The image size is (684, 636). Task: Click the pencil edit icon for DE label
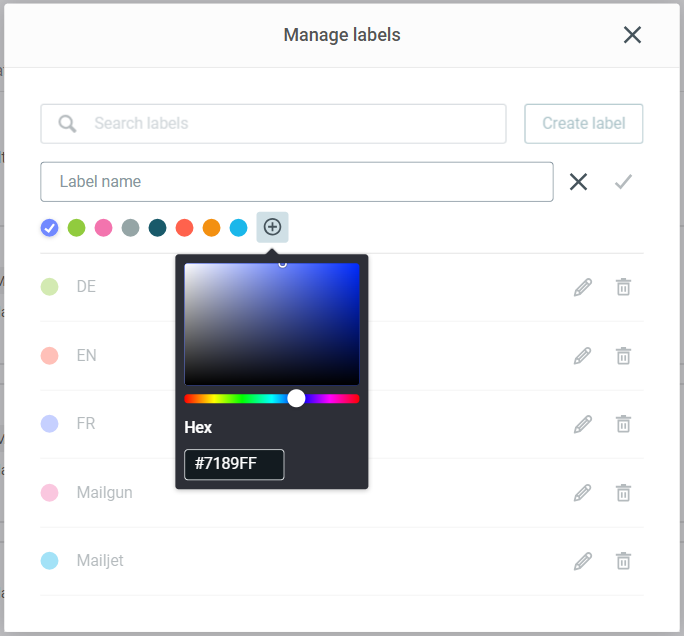(x=583, y=287)
